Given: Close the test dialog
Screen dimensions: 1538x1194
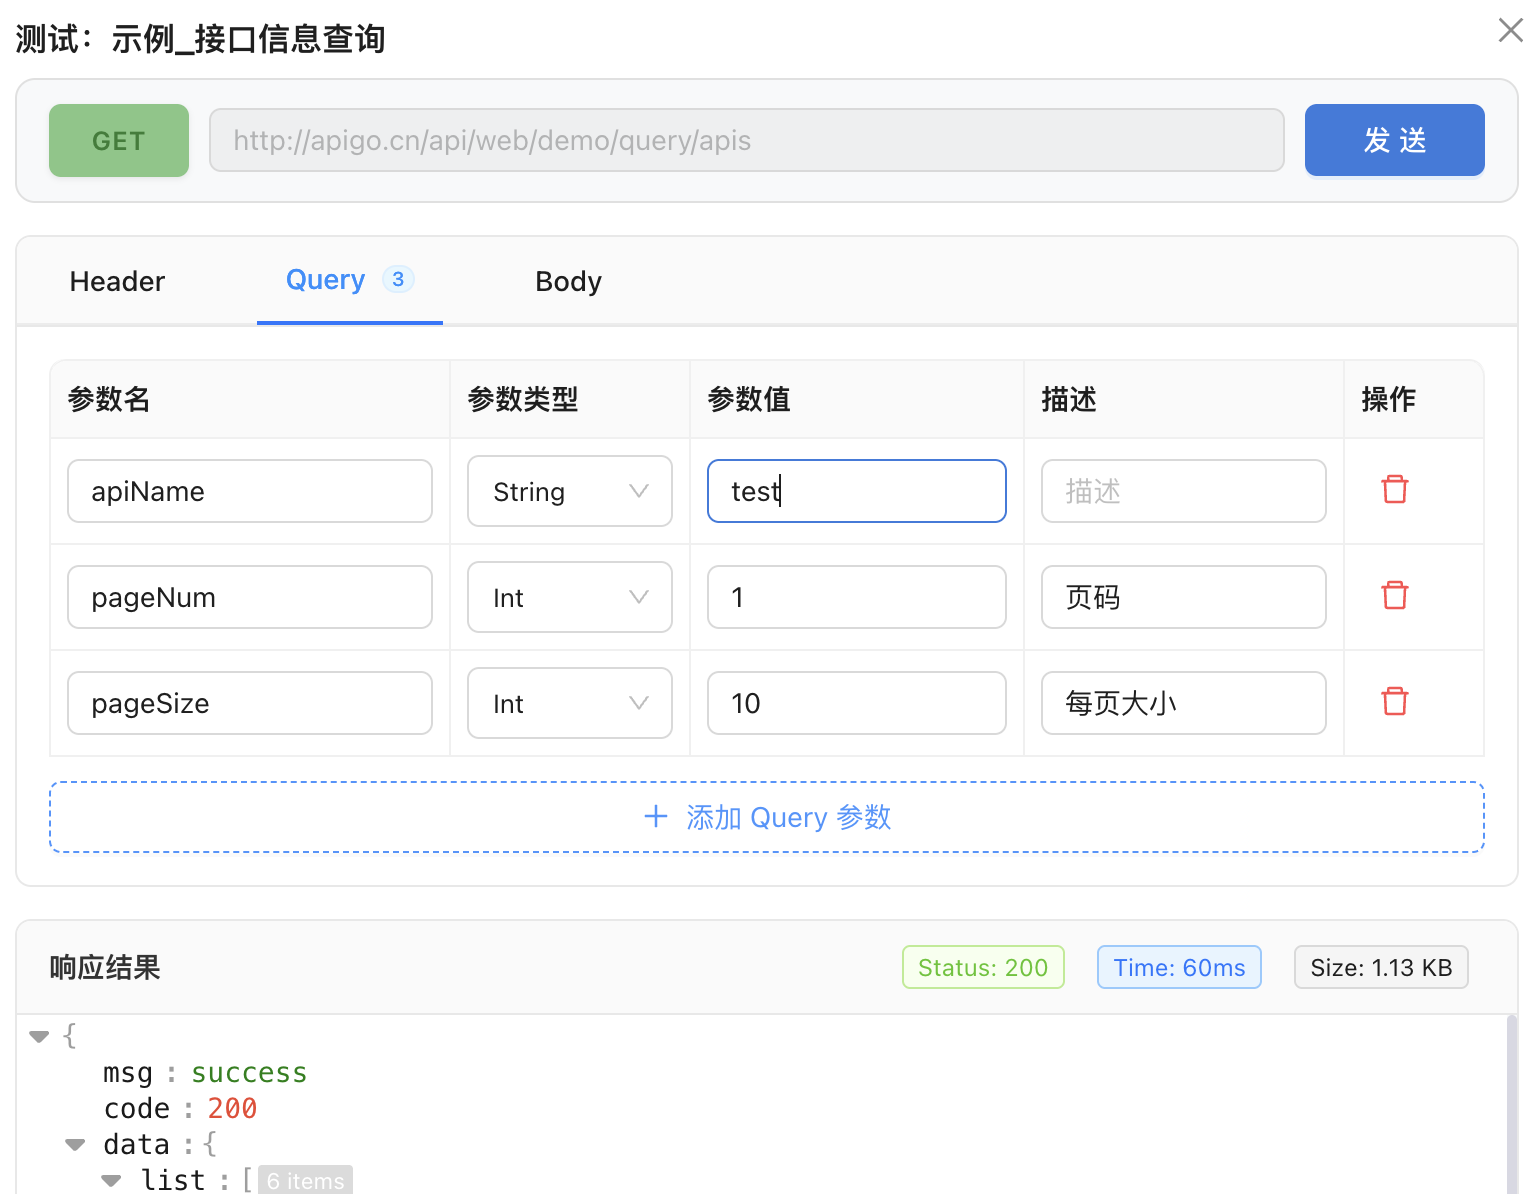Looking at the screenshot, I should click(x=1510, y=30).
